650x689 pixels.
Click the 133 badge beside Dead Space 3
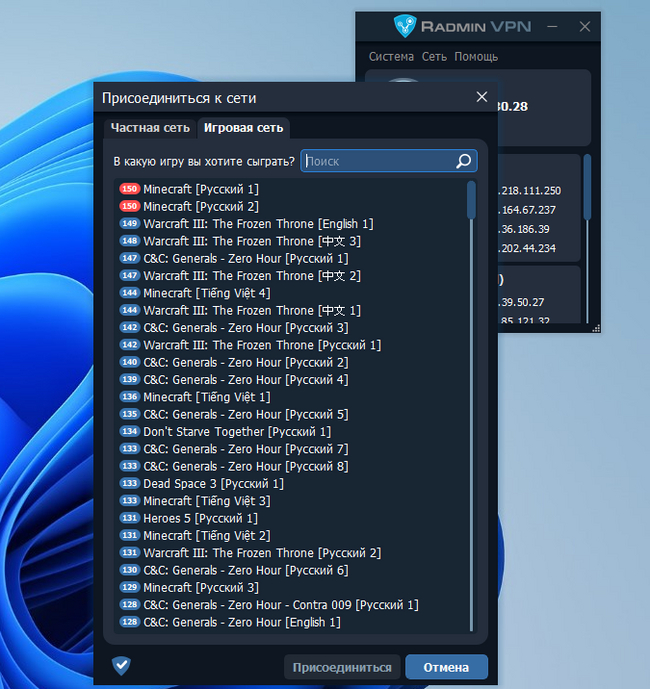coord(129,484)
